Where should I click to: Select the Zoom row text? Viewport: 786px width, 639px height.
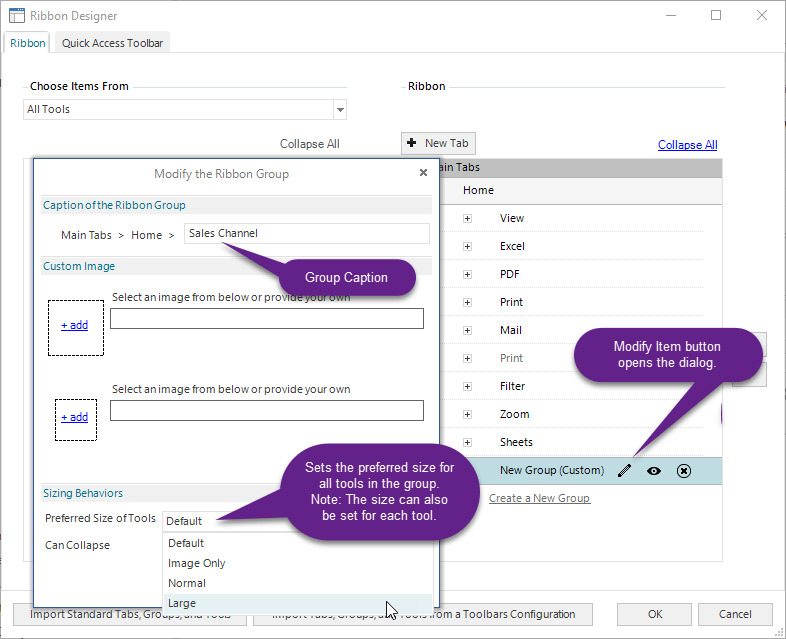click(x=514, y=414)
